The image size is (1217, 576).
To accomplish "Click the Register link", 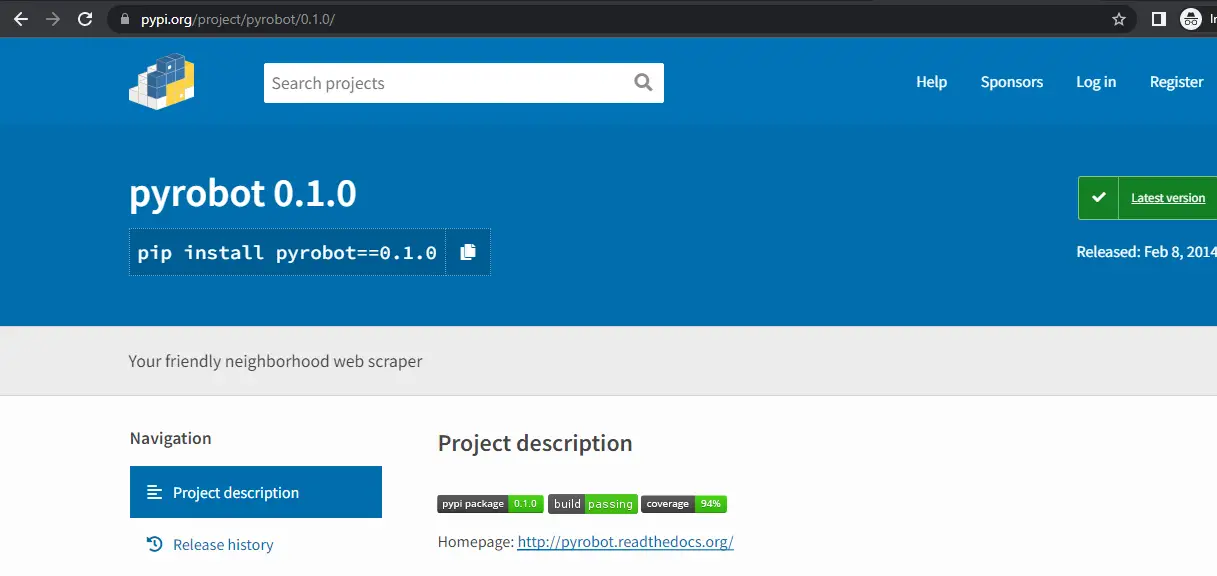I will [1176, 83].
